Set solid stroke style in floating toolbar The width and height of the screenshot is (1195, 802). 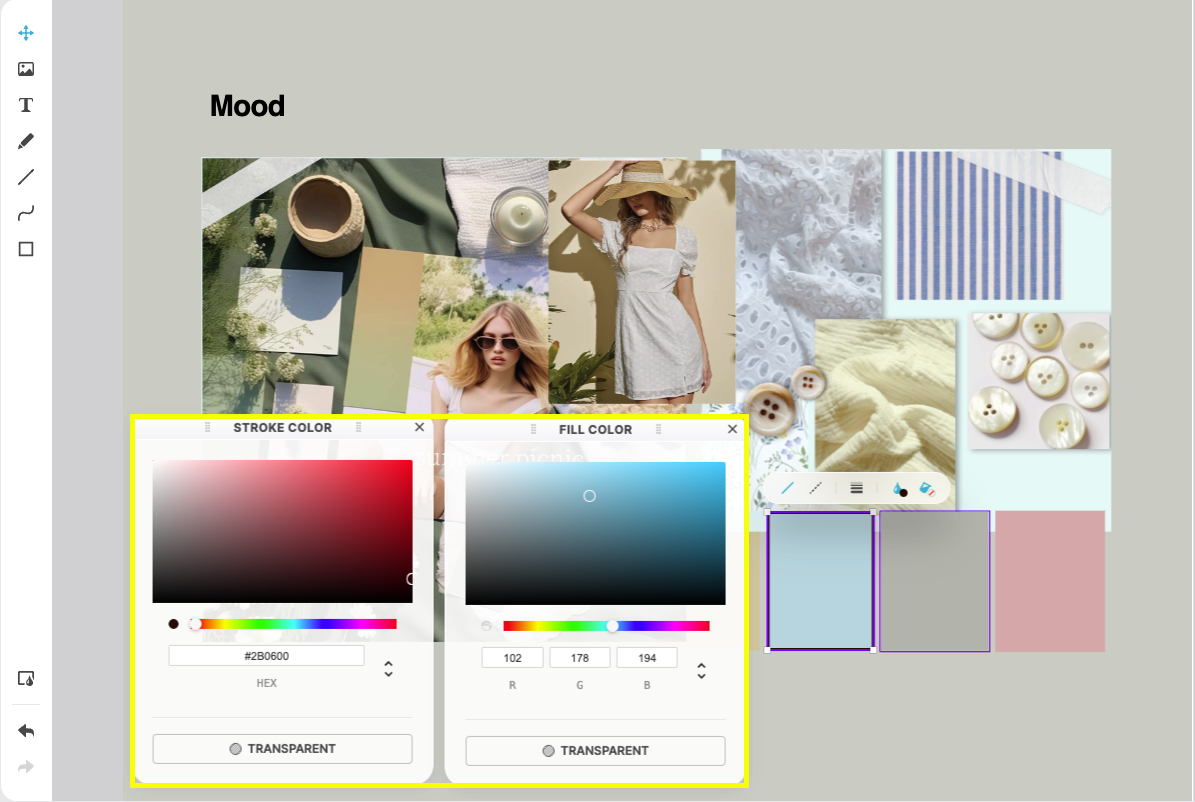pos(787,488)
